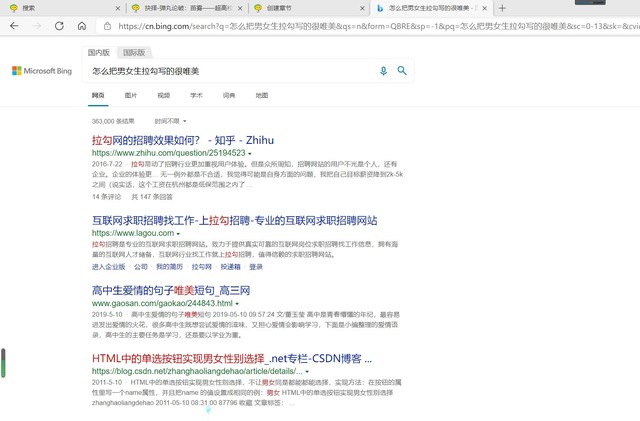
Task: Click the Bing search magnifier icon
Action: pos(402,71)
